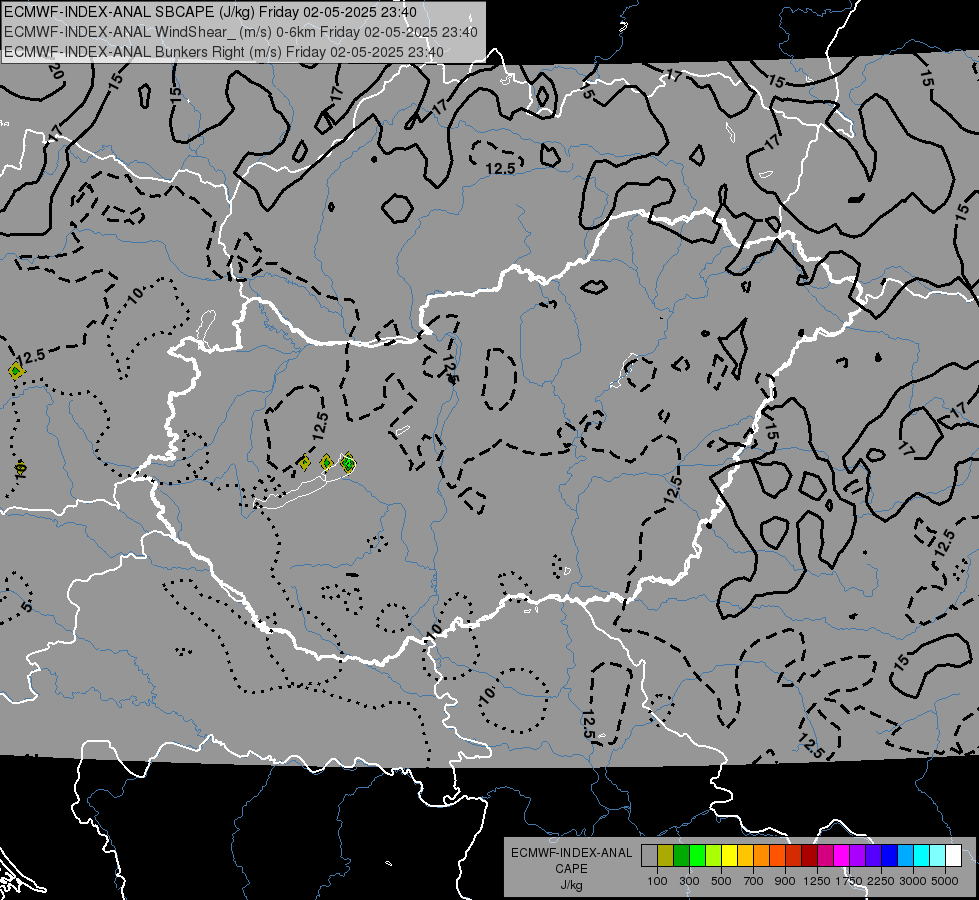Click the Bunkers Right title line
The width and height of the screenshot is (979, 900).
[224, 52]
